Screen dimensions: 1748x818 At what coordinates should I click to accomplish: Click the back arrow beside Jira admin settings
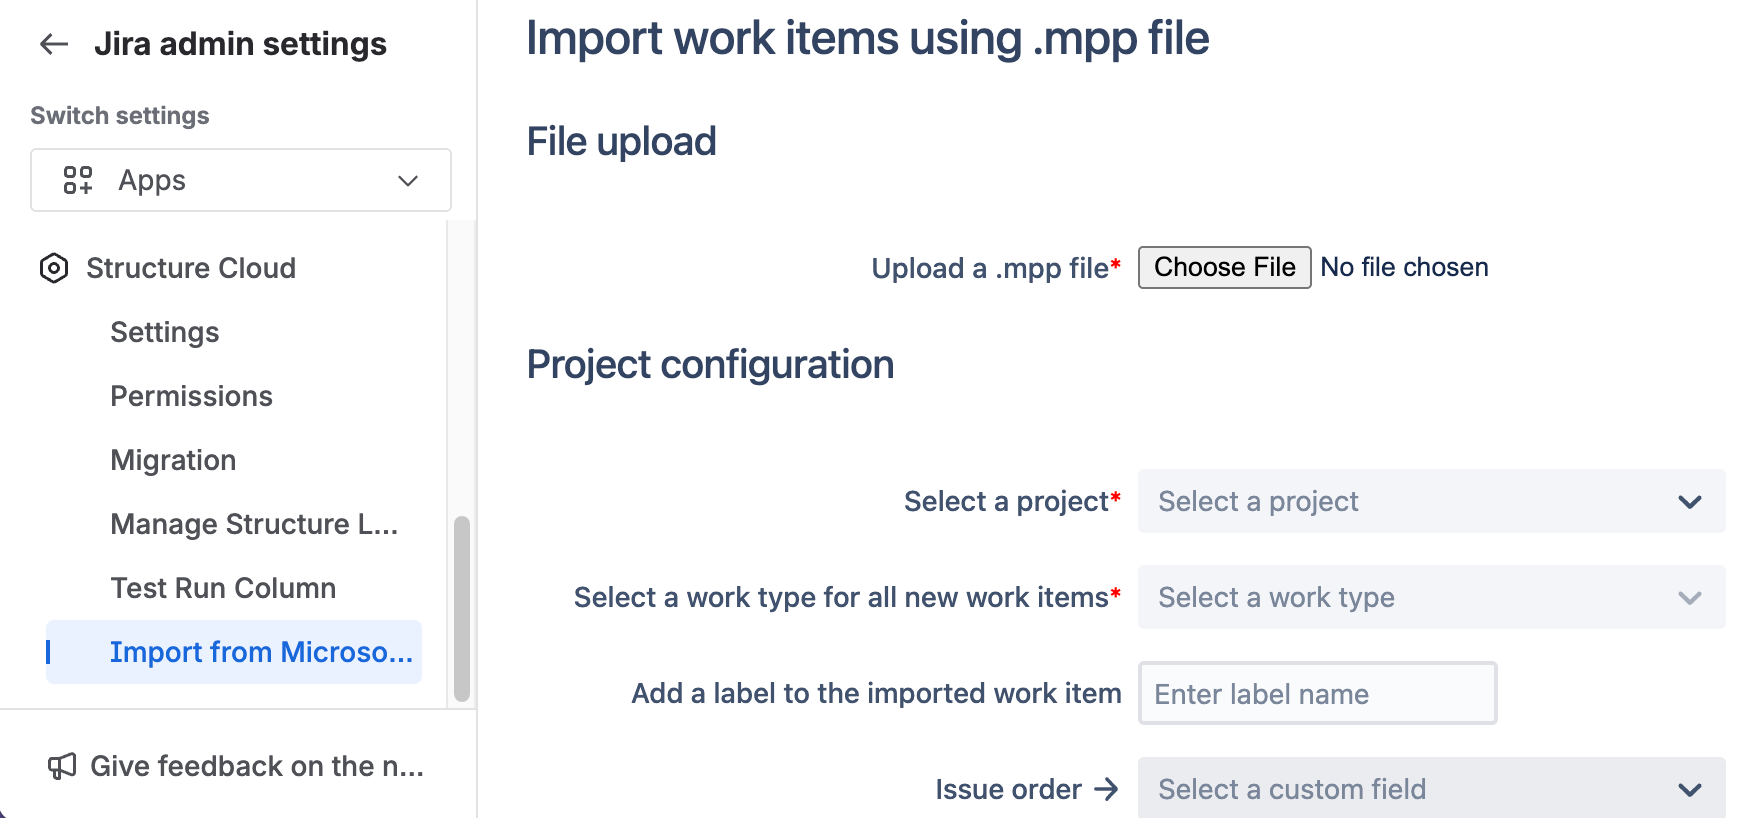pyautogui.click(x=54, y=44)
